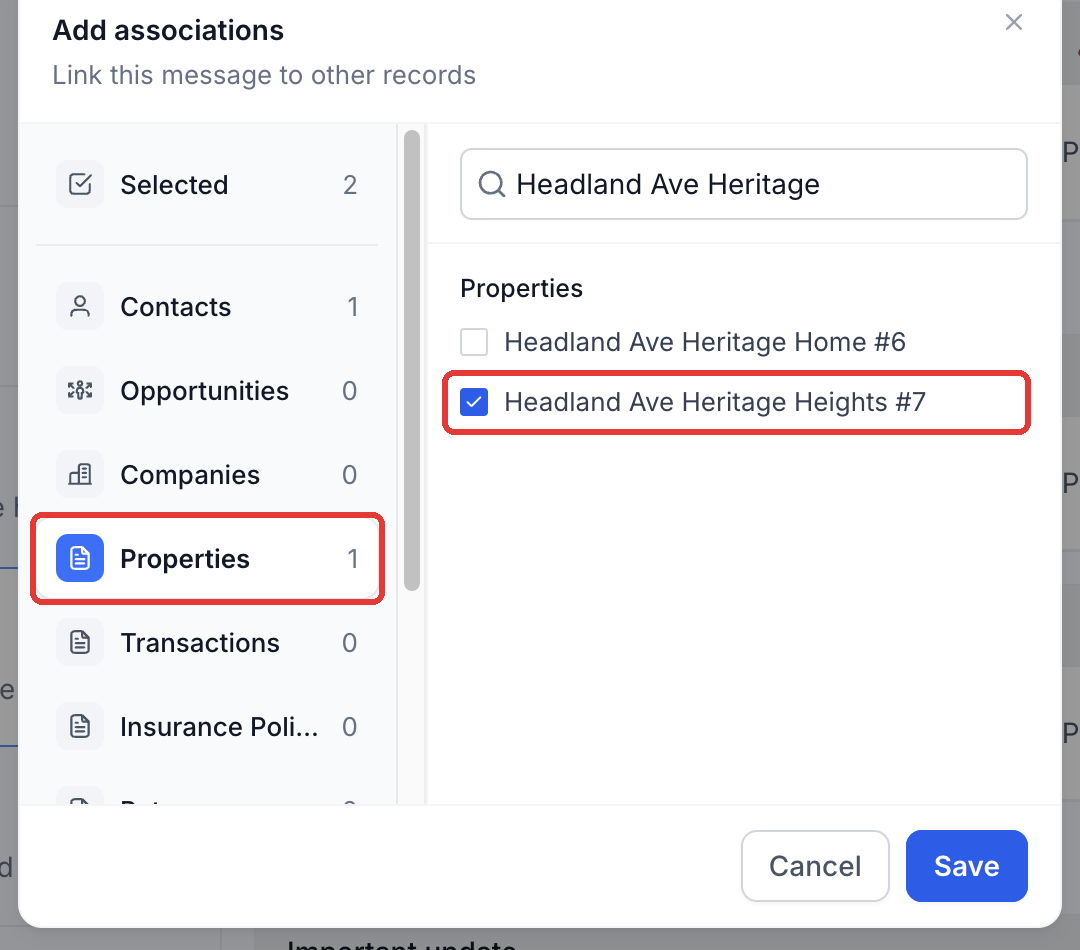Click the Link this message subtitle

point(264,74)
